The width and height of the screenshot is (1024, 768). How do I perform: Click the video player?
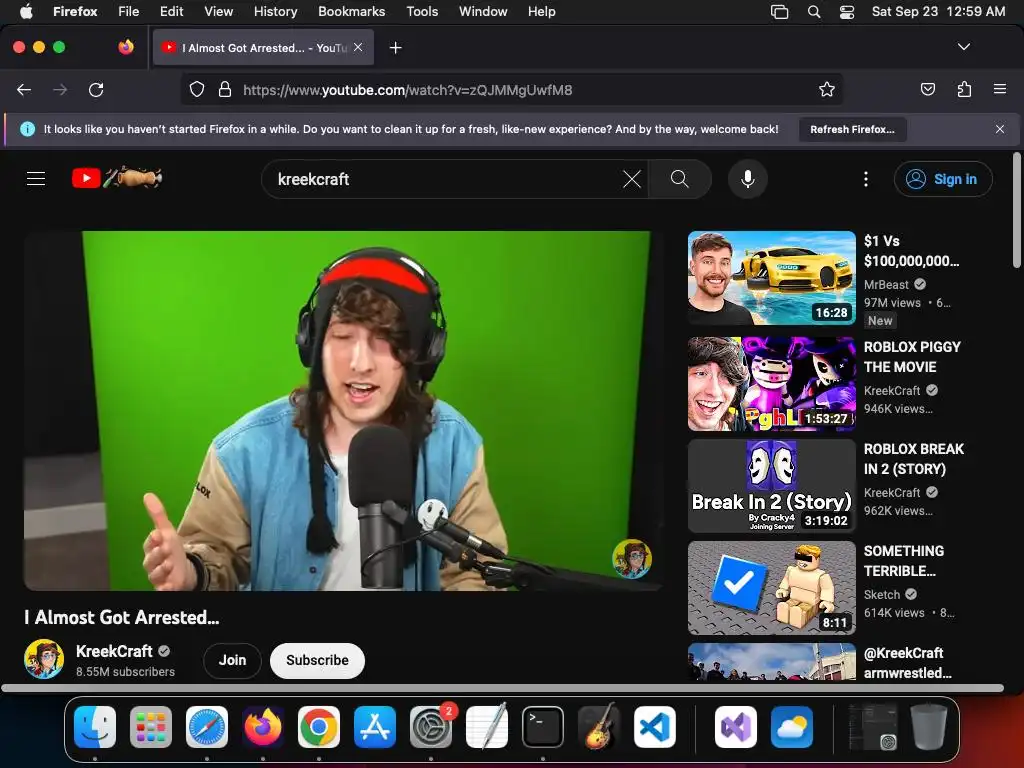343,410
